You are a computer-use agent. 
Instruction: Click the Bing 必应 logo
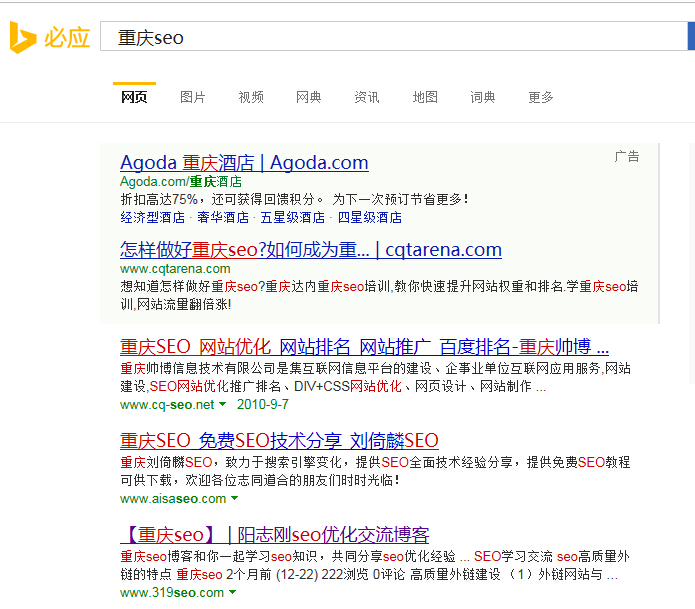[x=50, y=37]
